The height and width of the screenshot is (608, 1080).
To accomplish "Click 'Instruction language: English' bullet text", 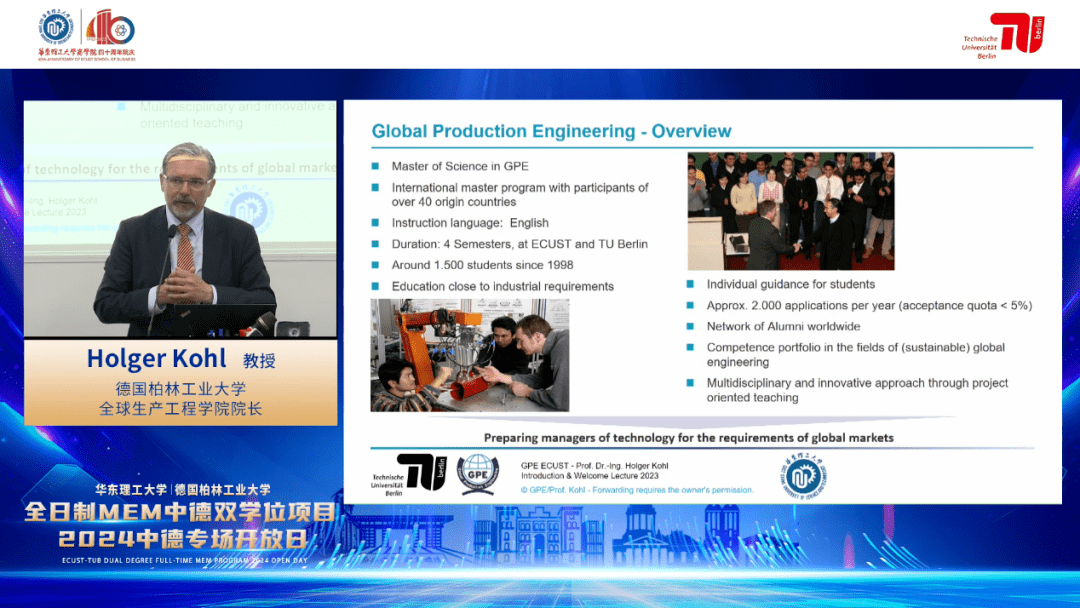I will click(470, 223).
